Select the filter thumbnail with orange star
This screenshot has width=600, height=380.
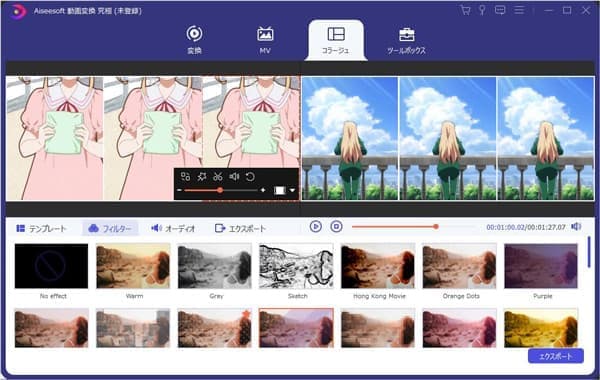(x=215, y=328)
